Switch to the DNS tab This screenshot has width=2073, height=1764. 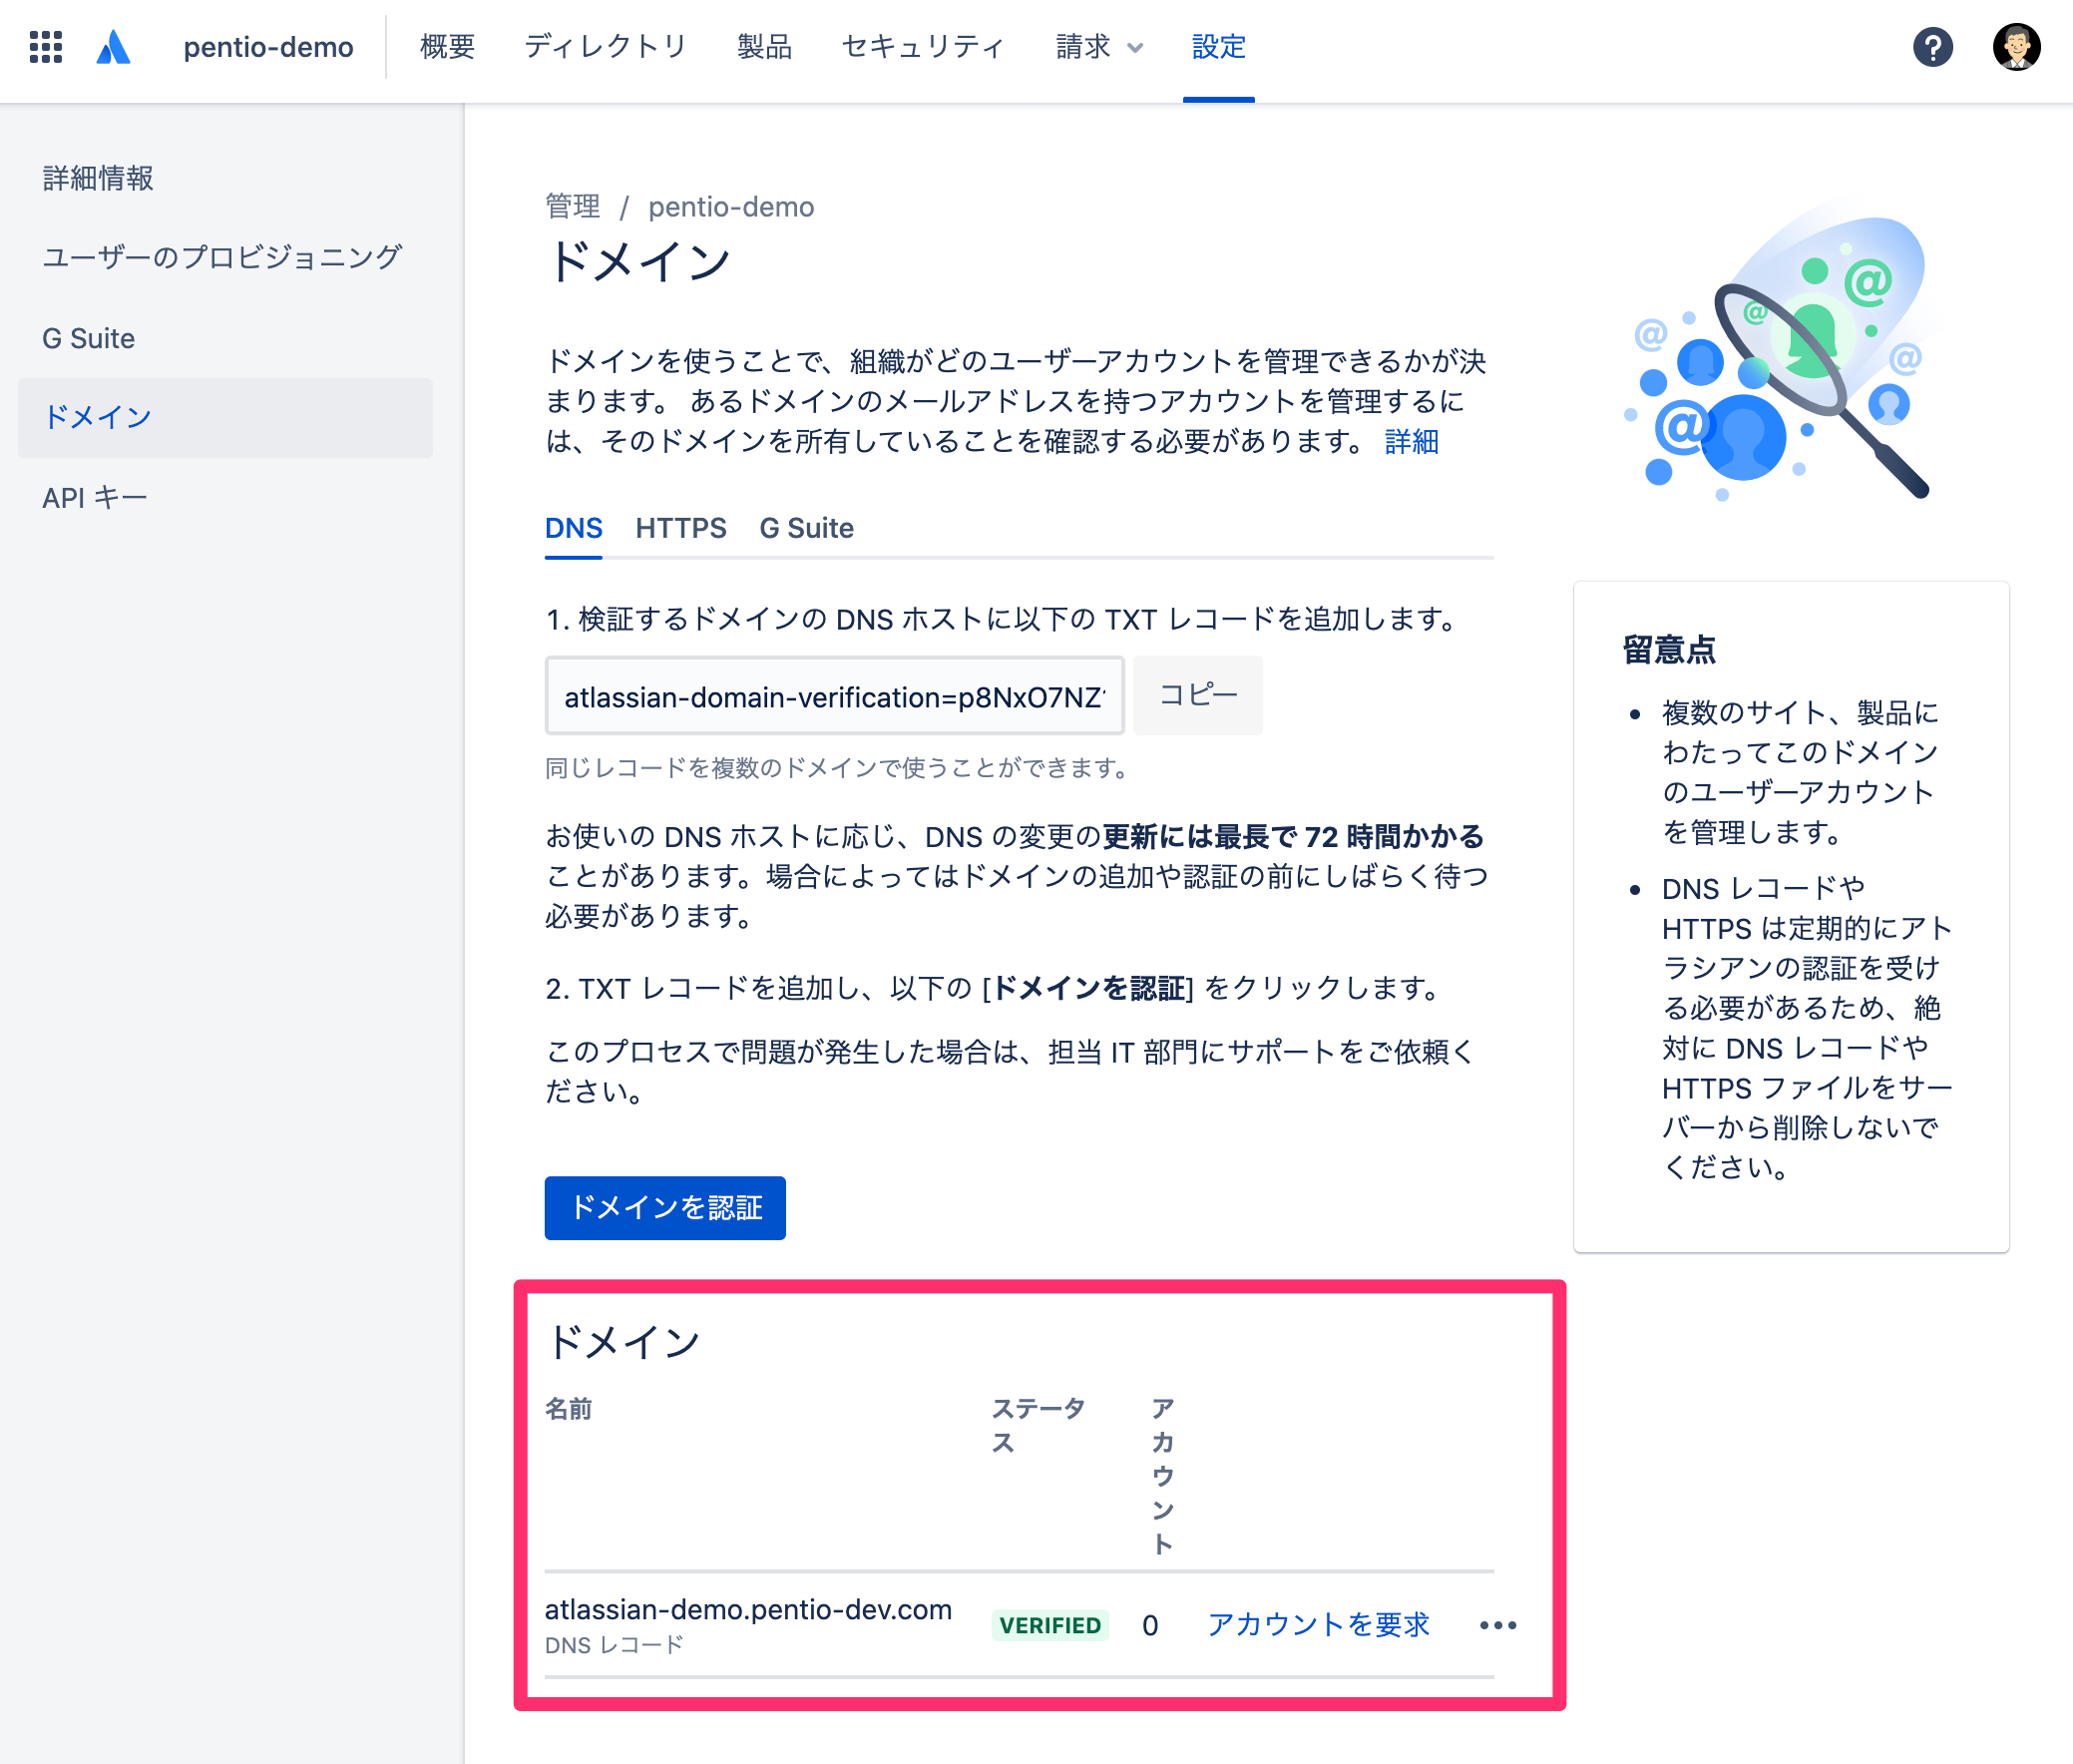click(x=573, y=528)
